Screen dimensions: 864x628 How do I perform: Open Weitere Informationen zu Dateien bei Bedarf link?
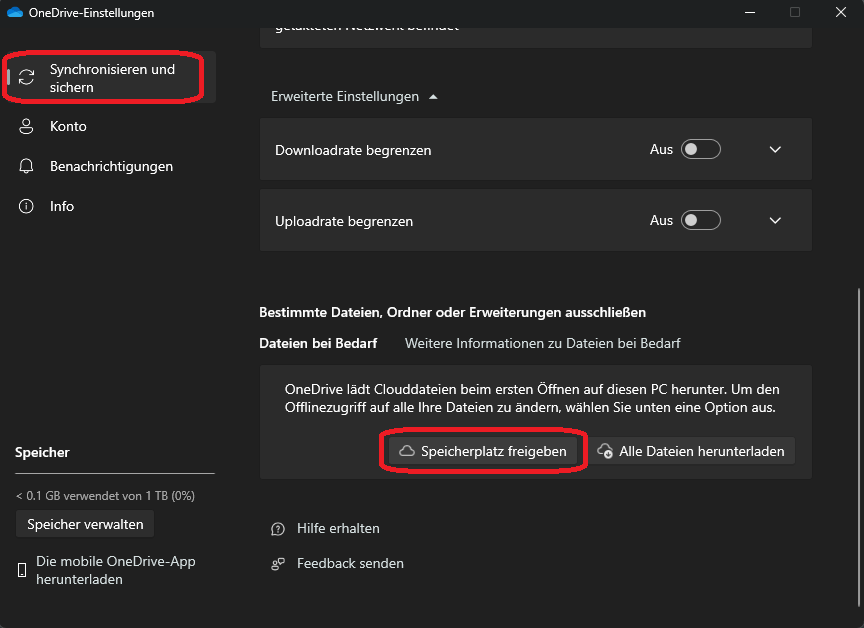coord(543,343)
